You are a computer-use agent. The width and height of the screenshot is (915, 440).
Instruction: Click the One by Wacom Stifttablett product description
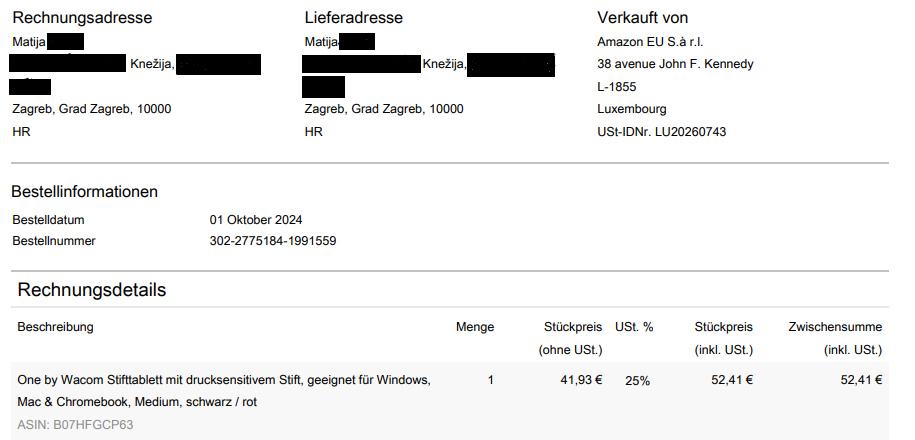pyautogui.click(x=224, y=380)
